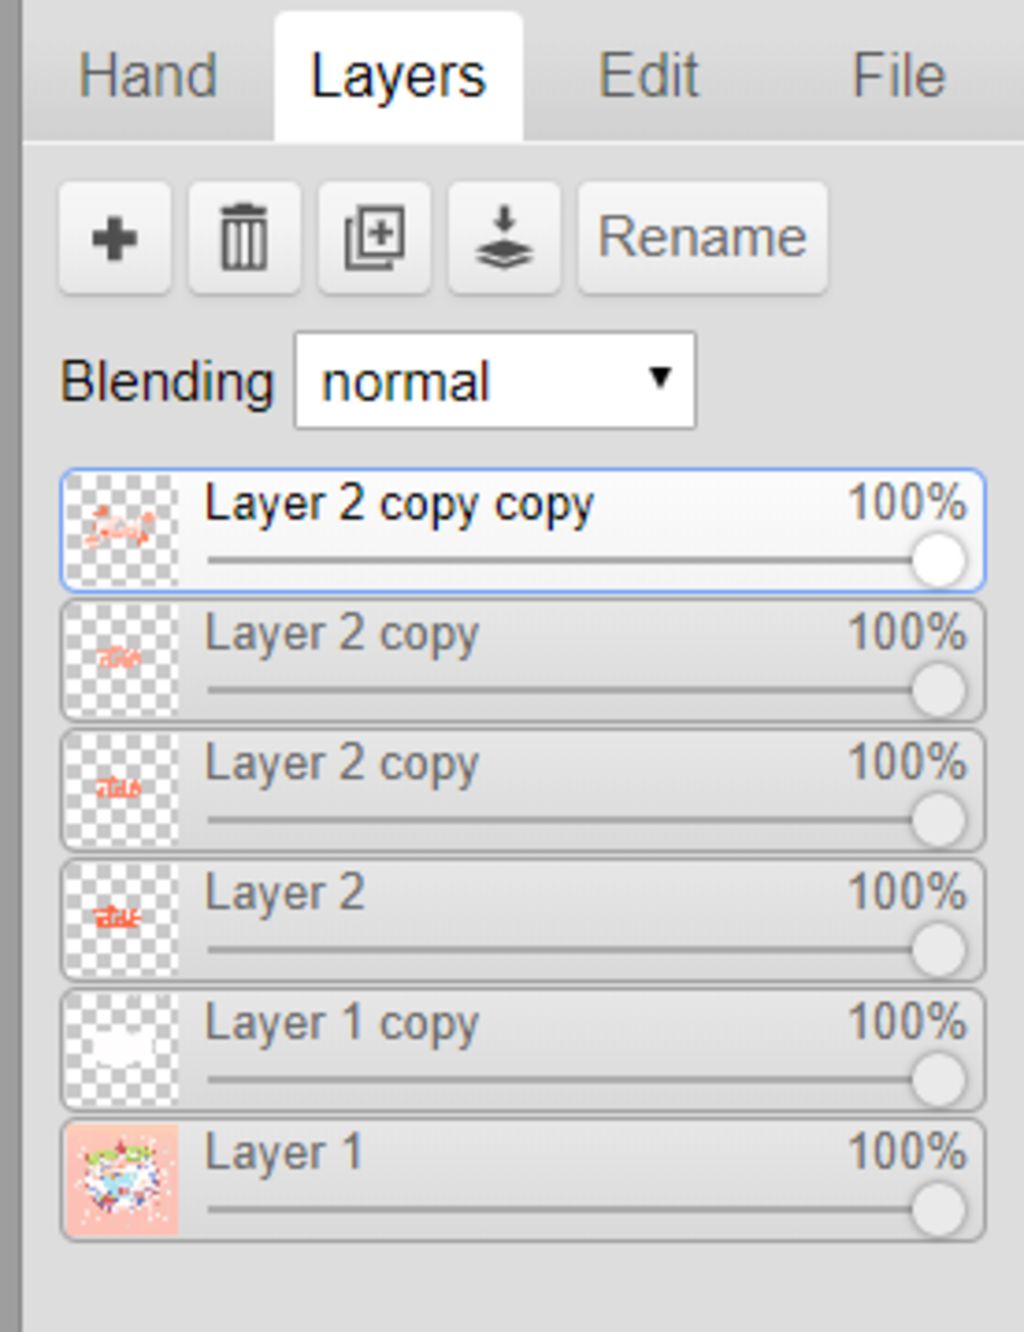
Task: Click the Layer 2 thumbnail
Action: [x=122, y=920]
